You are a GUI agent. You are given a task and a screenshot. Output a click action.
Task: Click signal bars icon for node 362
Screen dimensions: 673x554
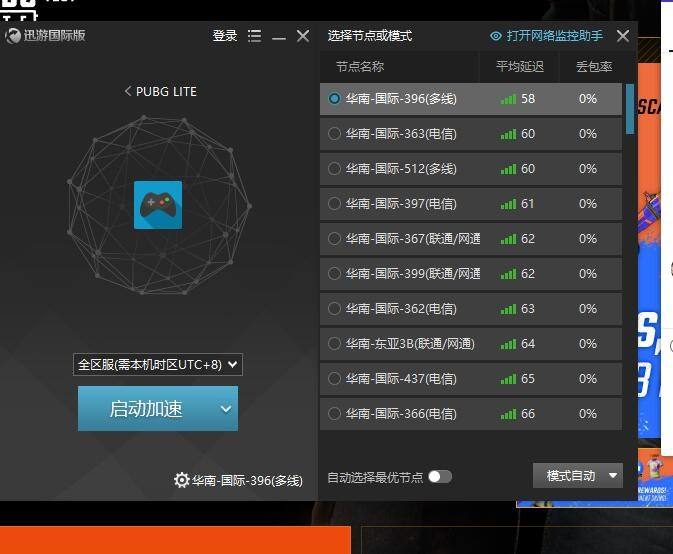point(508,309)
